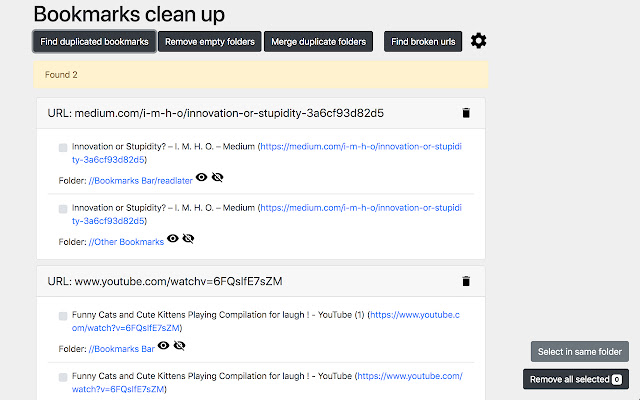The height and width of the screenshot is (400, 640).
Task: Tick the Funny Cats YouTube (1) bookmark checkbox
Action: (63, 315)
